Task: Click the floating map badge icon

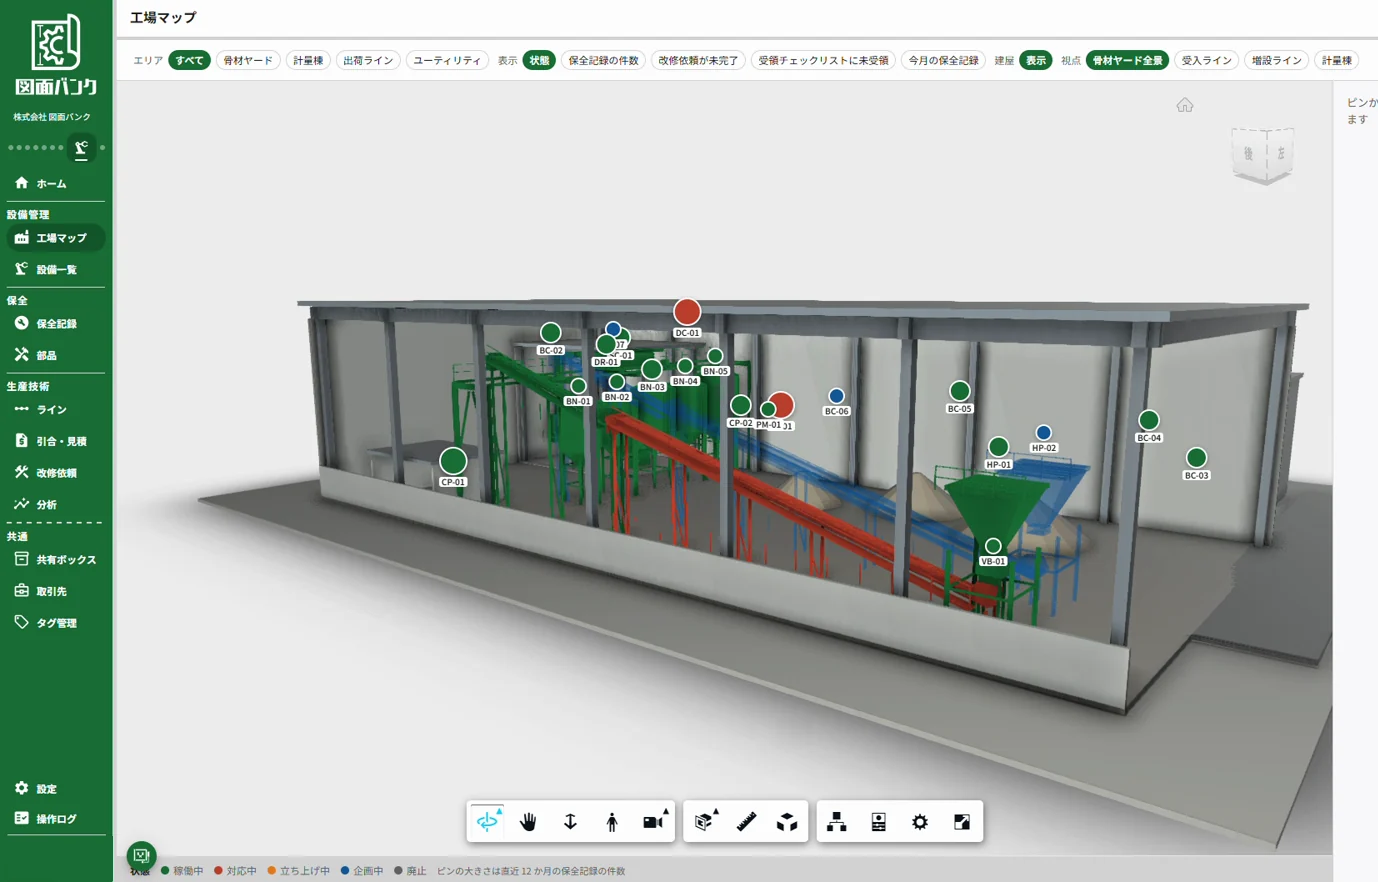Action: pos(141,855)
